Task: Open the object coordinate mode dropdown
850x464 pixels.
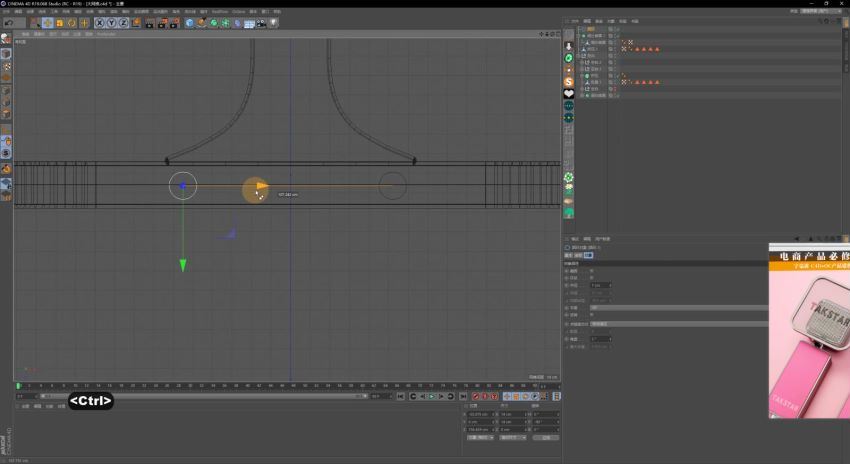Action: 480,437
